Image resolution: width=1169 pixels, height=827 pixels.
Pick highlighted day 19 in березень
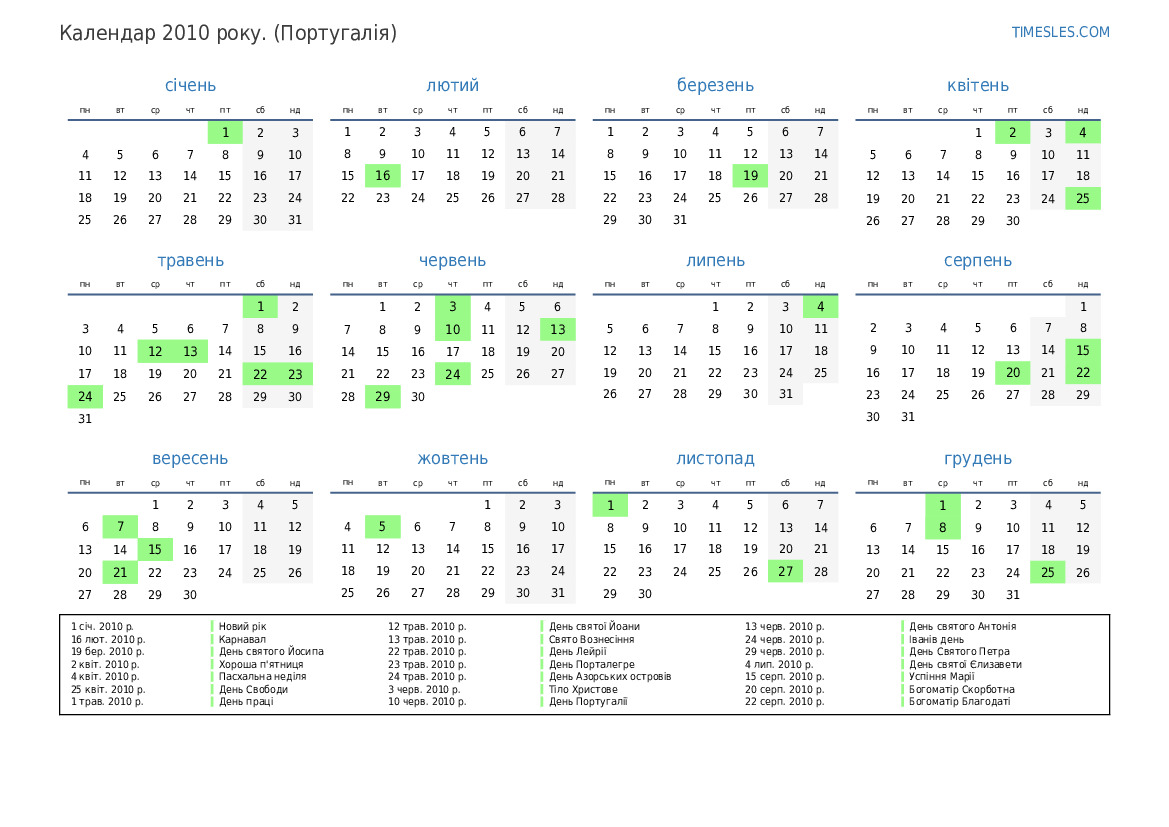click(x=750, y=176)
